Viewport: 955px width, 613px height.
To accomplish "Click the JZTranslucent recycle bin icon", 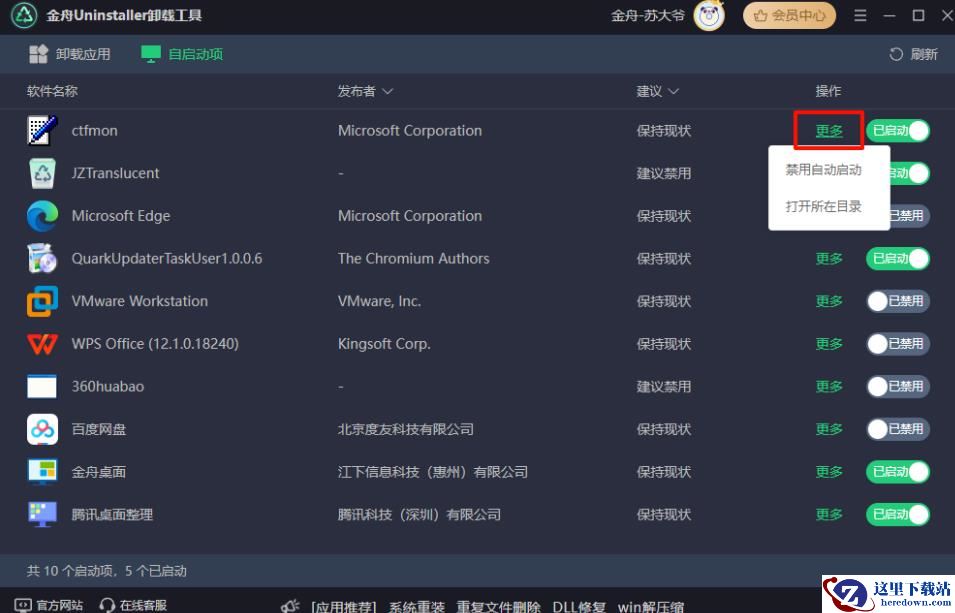I will tap(42, 173).
